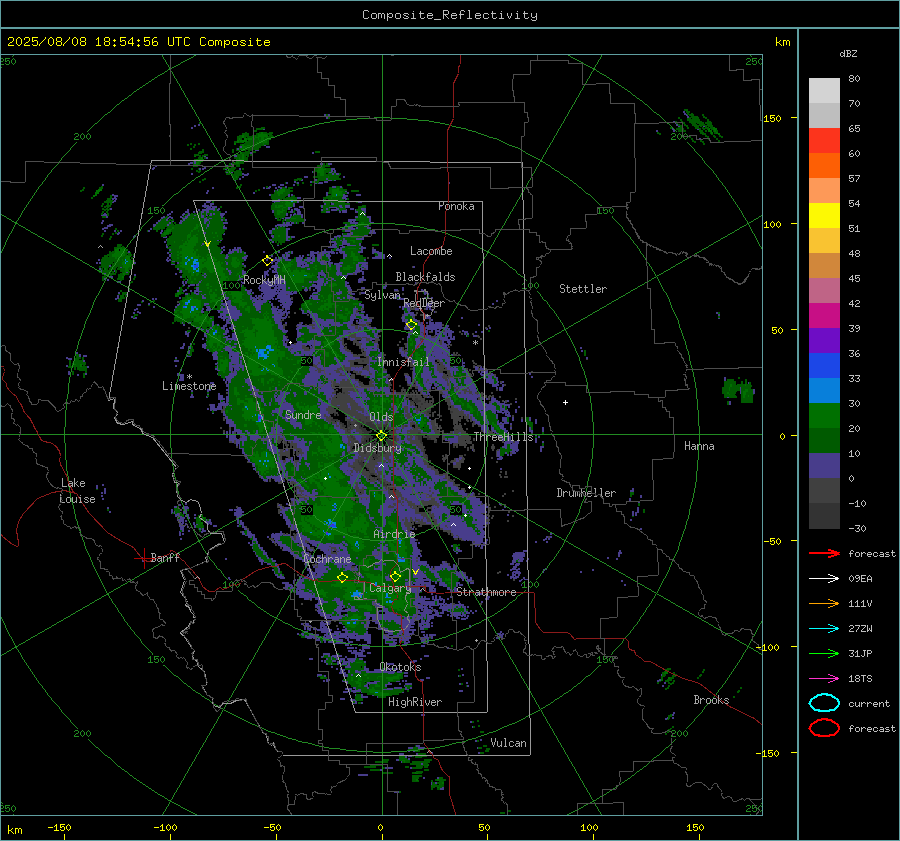Select the dark orange 57-60 dBZ swatch
Viewport: 900px width, 841px height.
point(824,166)
